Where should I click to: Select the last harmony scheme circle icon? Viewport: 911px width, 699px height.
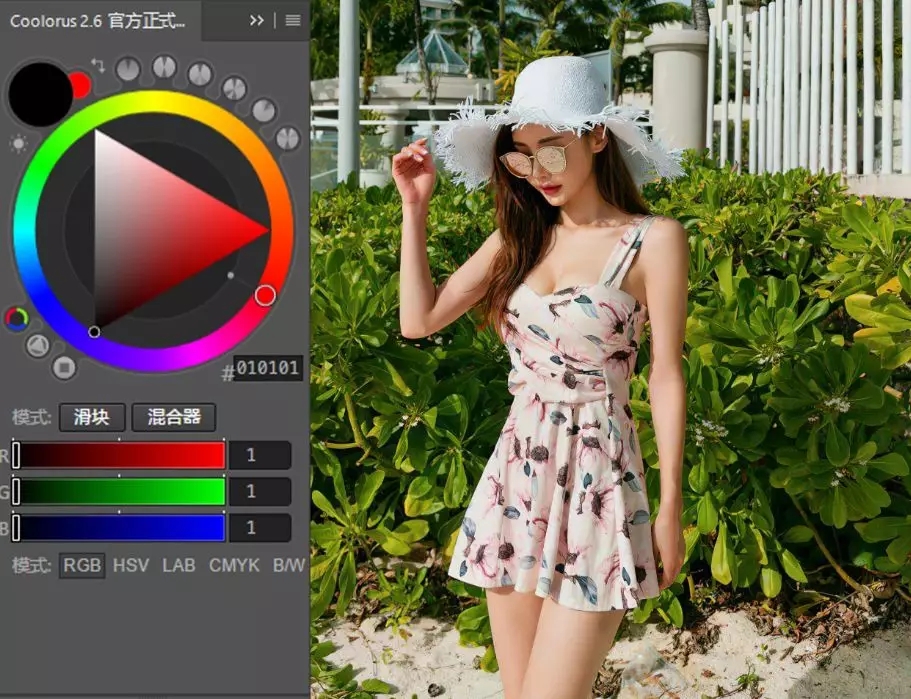coord(288,138)
